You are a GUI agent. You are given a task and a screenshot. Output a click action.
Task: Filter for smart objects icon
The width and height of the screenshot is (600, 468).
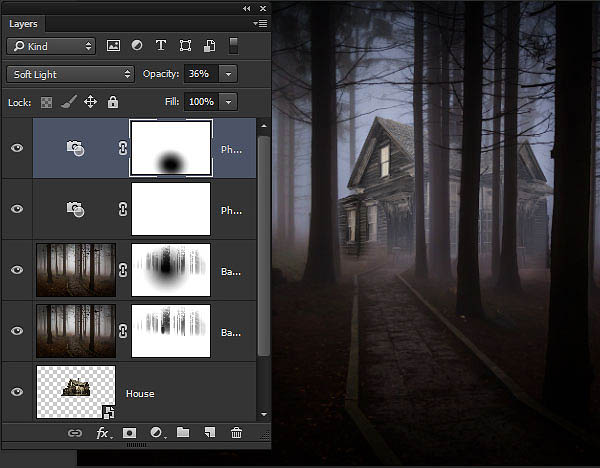pos(209,46)
